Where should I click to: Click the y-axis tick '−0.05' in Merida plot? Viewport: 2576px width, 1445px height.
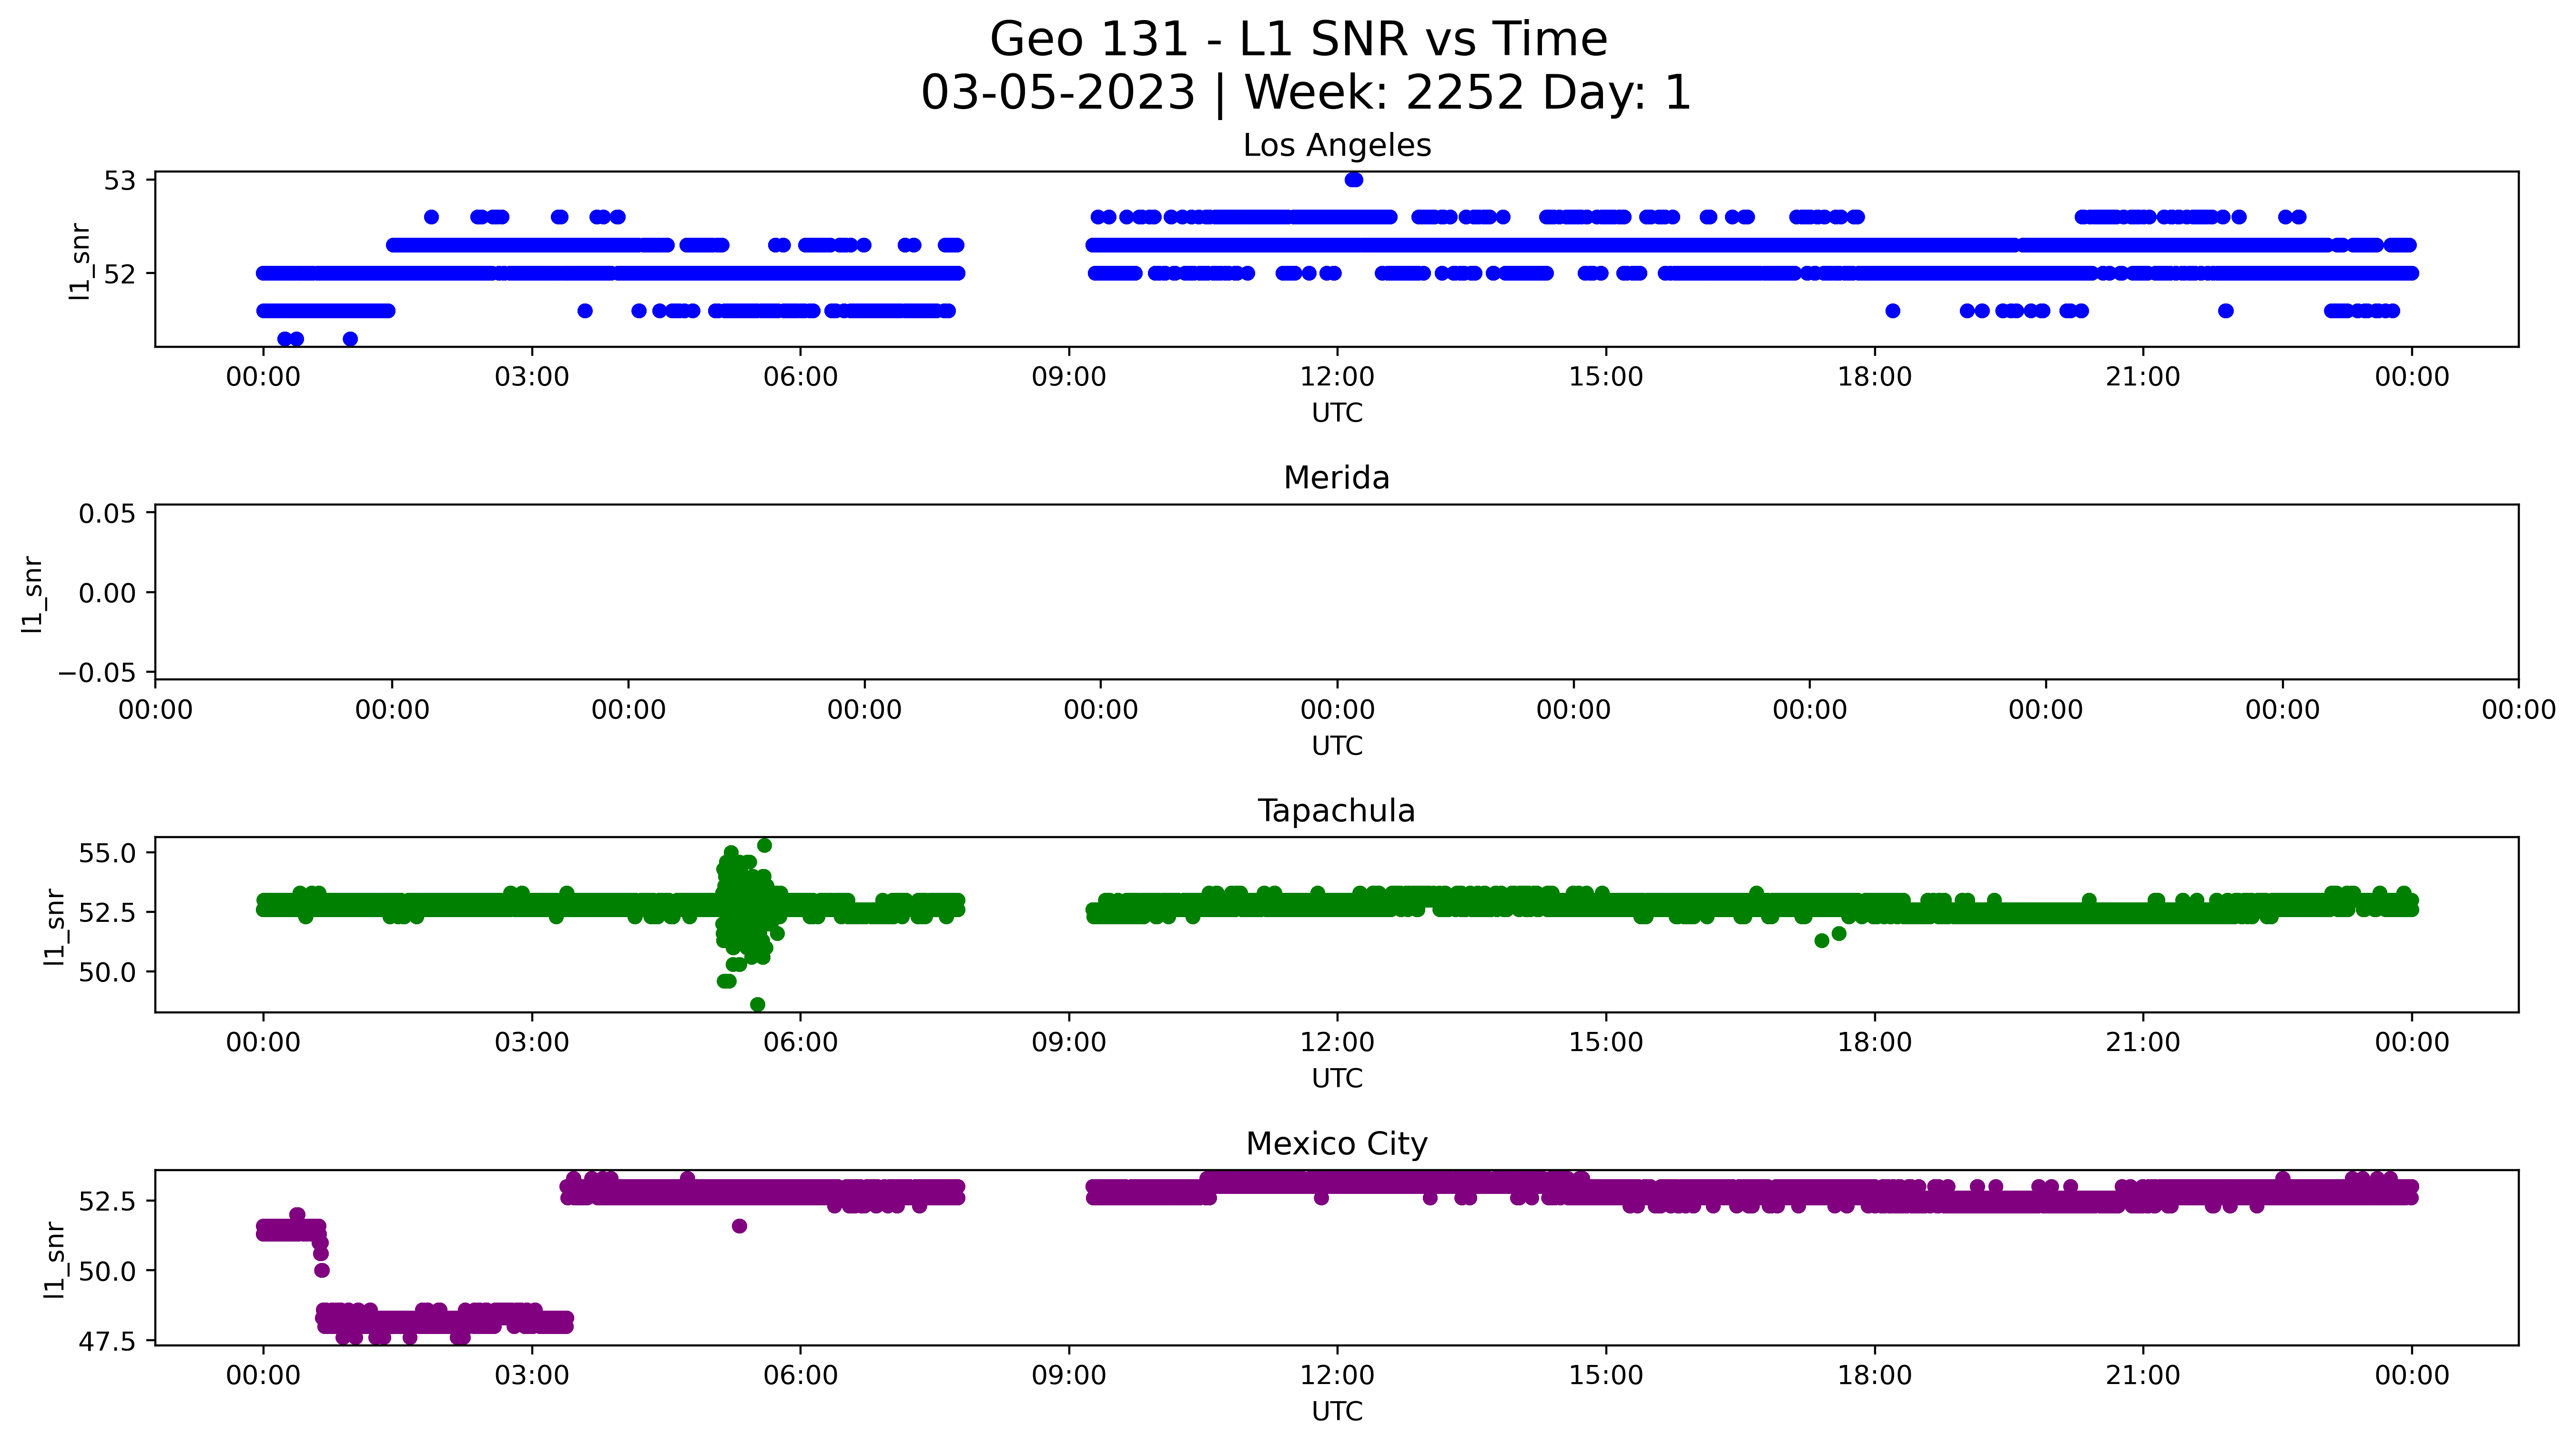[97, 672]
